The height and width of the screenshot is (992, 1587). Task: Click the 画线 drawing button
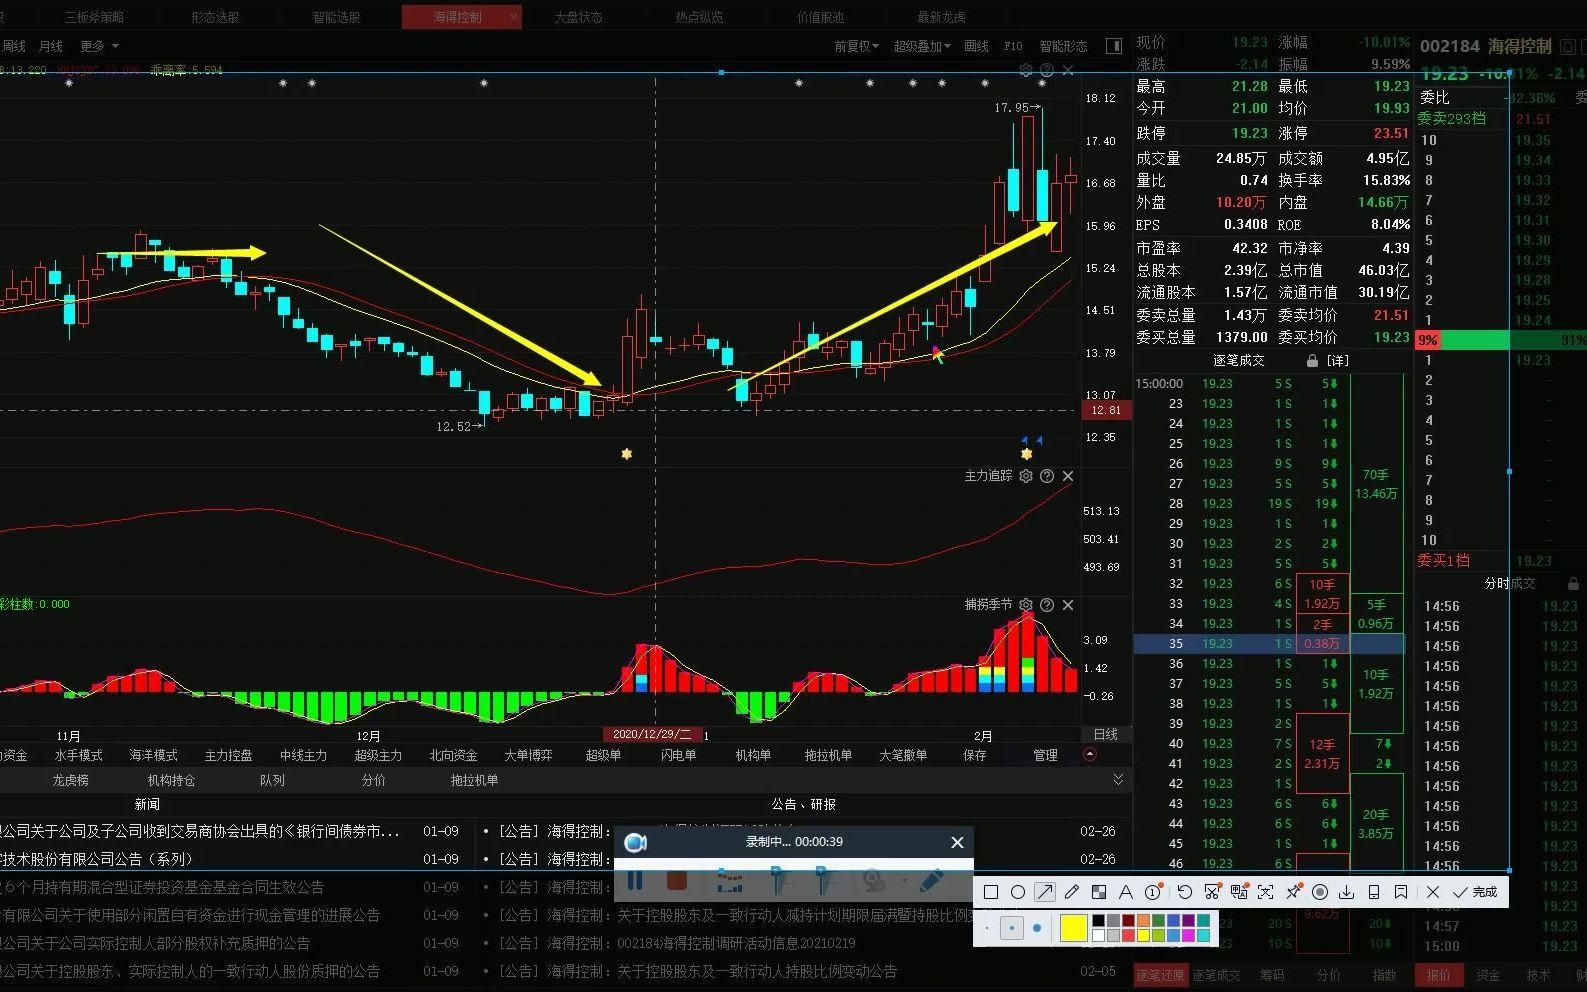coord(976,46)
